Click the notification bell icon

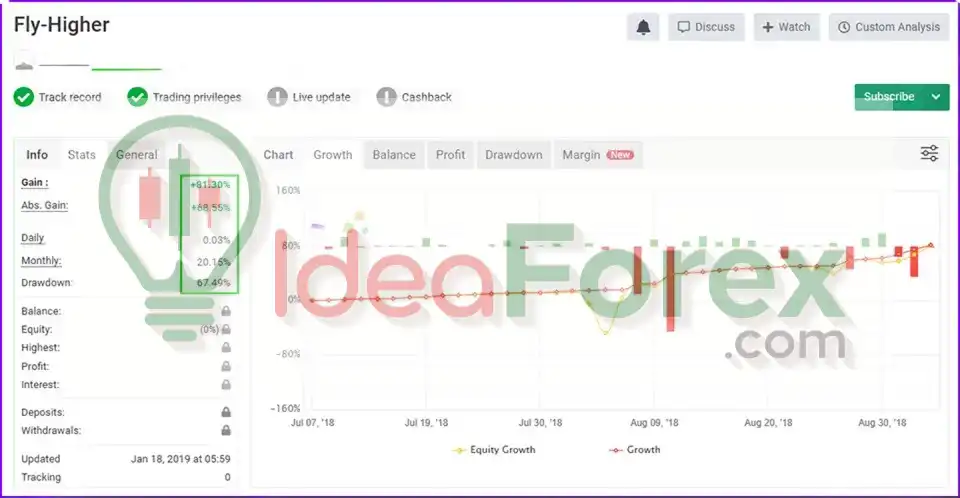pyautogui.click(x=643, y=27)
